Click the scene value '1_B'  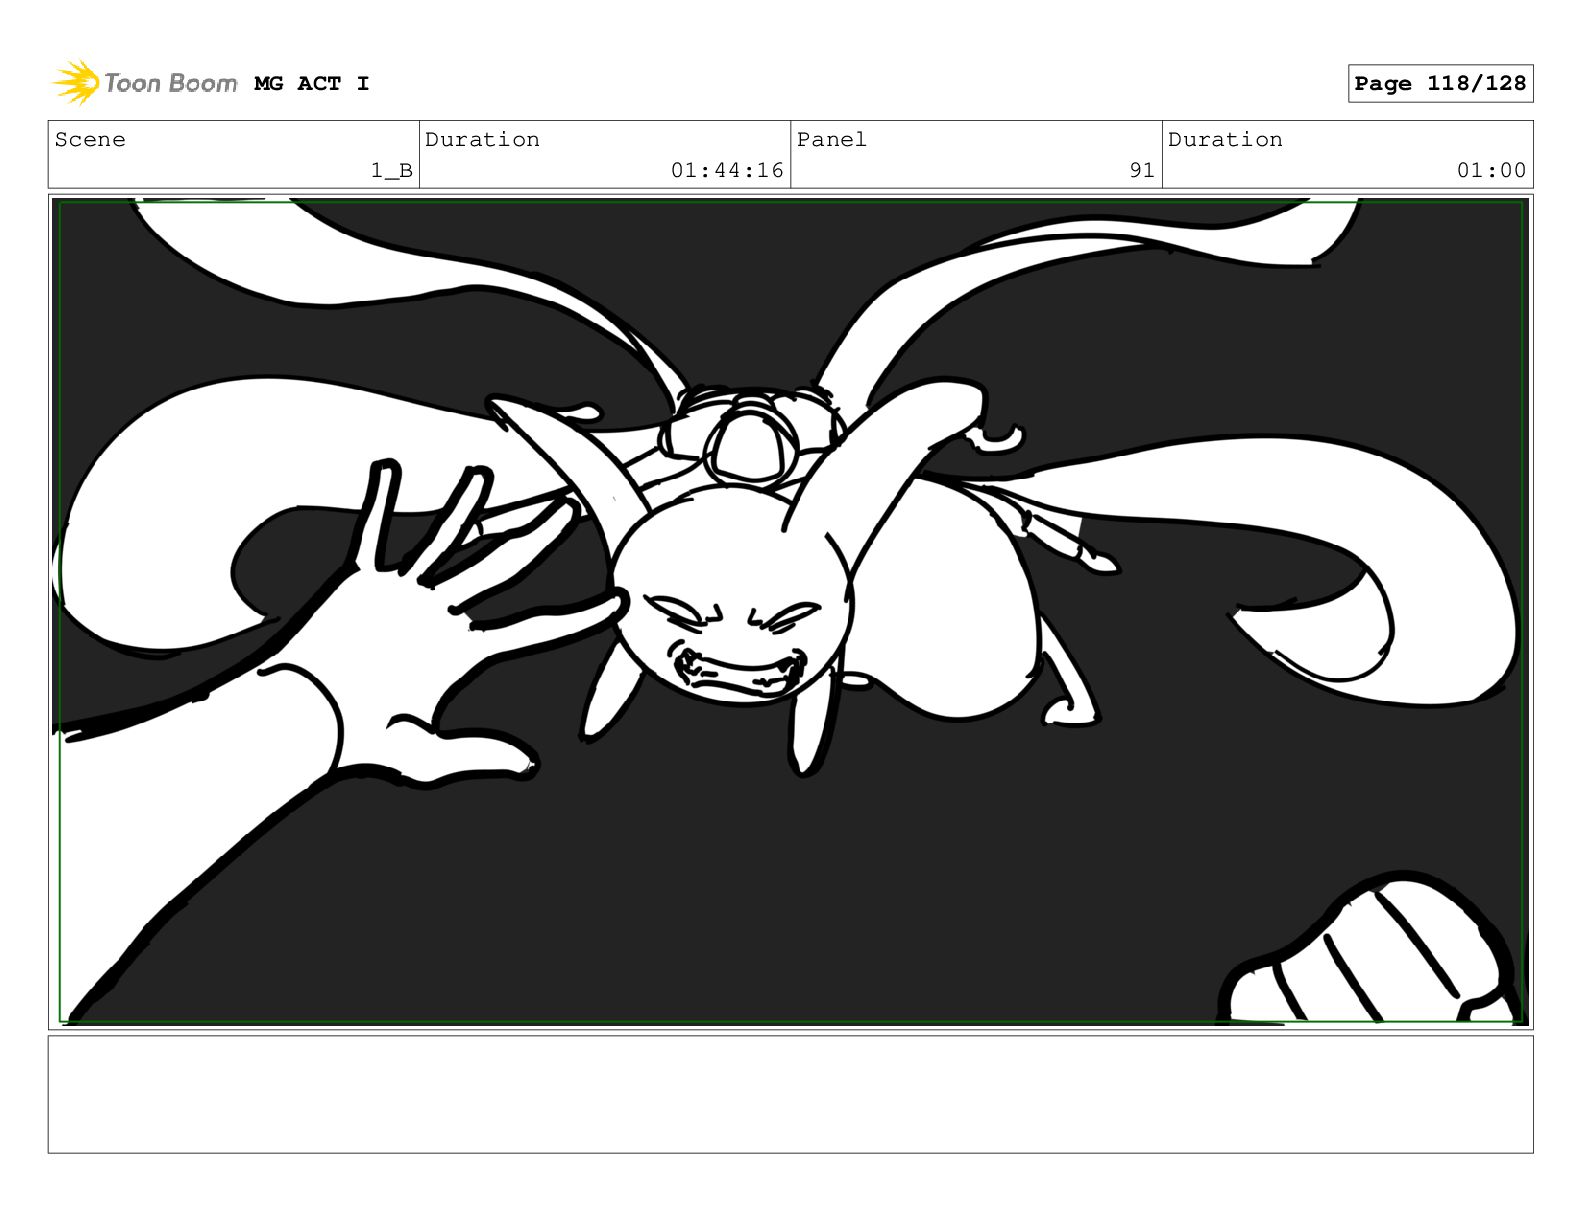coord(392,171)
